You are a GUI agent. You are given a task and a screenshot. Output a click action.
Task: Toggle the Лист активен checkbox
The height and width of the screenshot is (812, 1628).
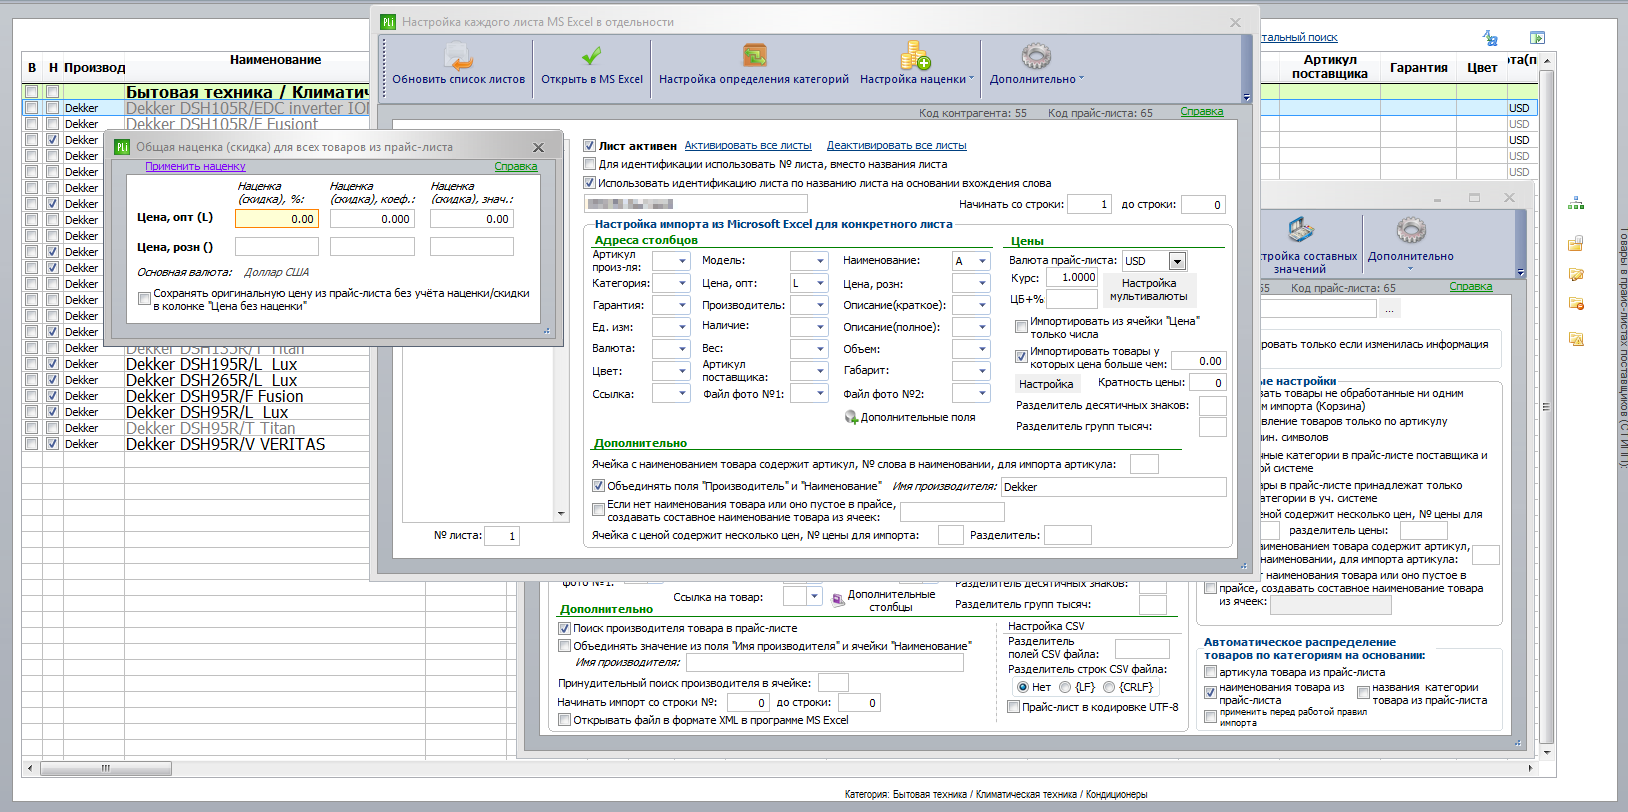[590, 146]
